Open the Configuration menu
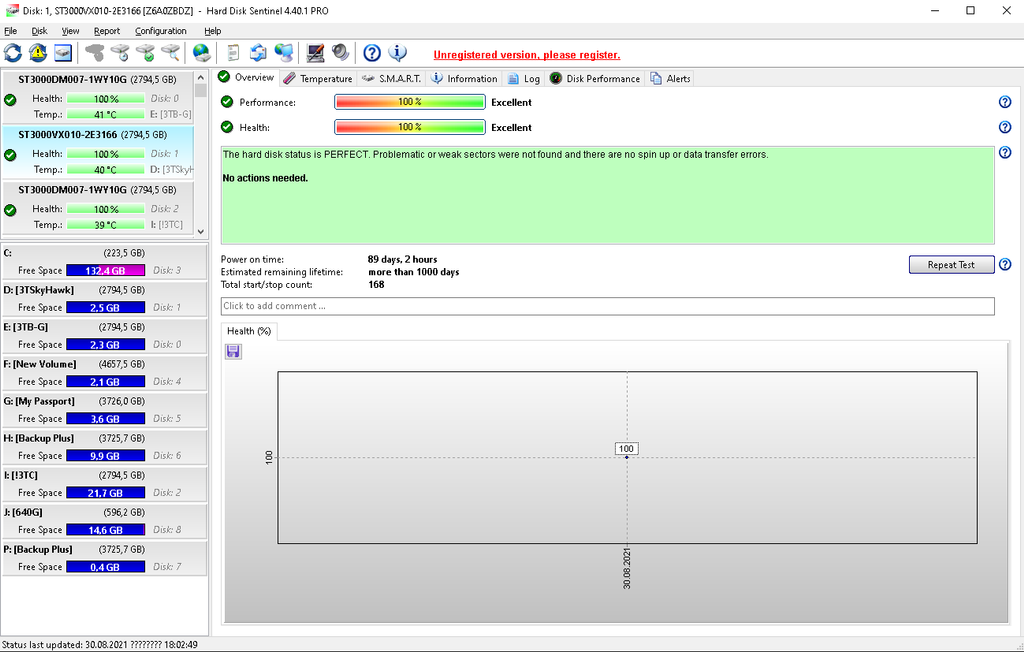Image resolution: width=1024 pixels, height=652 pixels. pyautogui.click(x=161, y=31)
